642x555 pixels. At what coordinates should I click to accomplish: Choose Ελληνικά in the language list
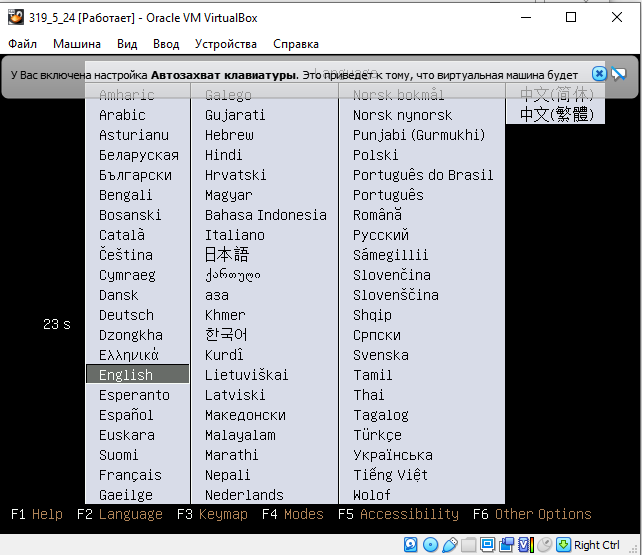129,355
